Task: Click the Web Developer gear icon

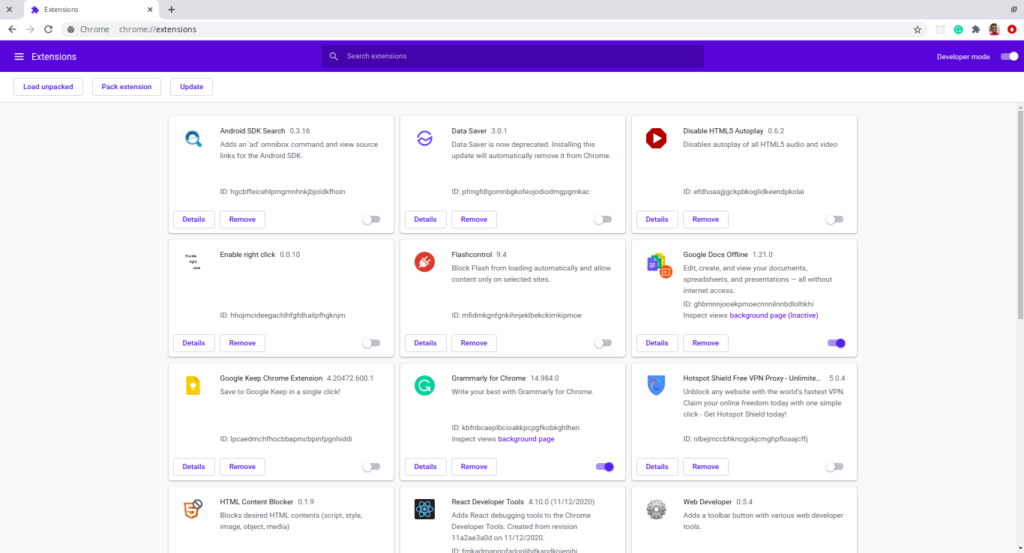Action: (x=656, y=509)
